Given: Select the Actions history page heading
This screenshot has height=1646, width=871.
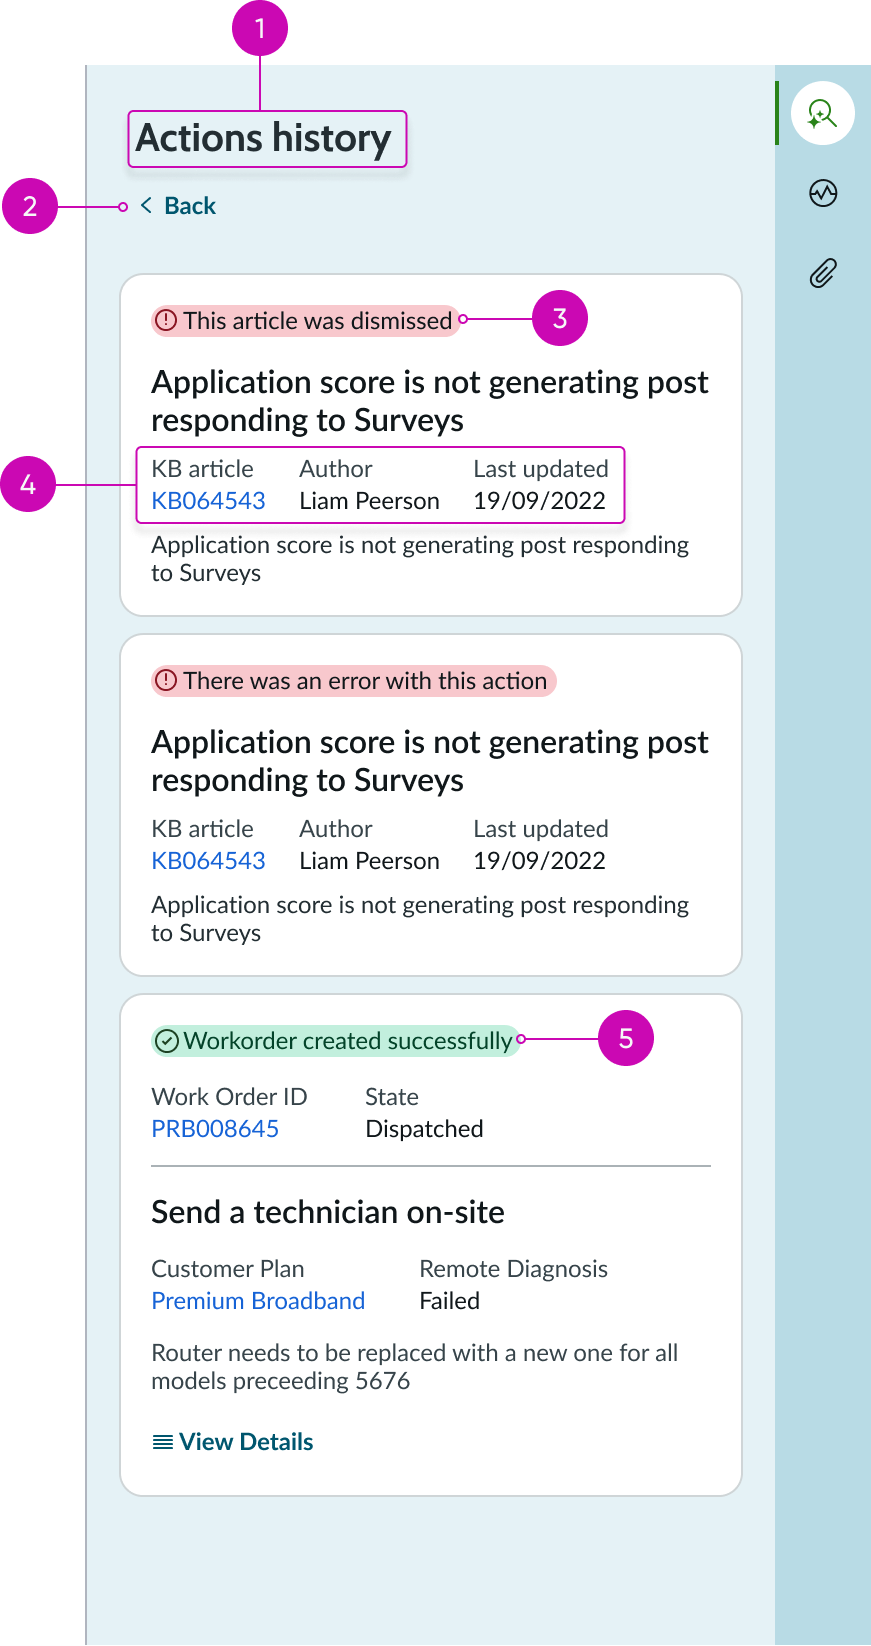Looking at the screenshot, I should tap(266, 138).
